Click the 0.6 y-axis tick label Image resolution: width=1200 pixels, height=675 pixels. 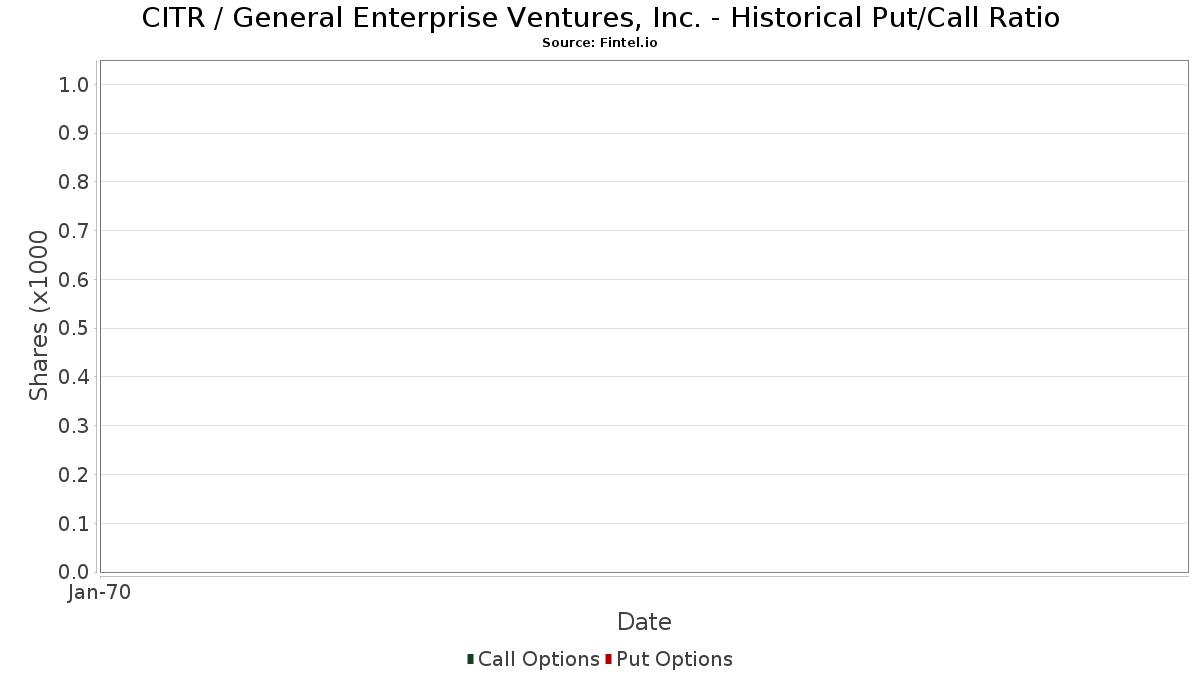point(75,280)
